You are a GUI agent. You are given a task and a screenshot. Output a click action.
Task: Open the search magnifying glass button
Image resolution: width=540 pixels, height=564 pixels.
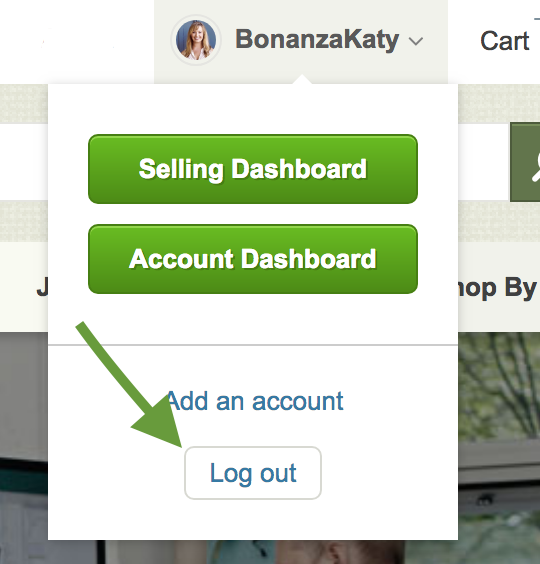[525, 162]
